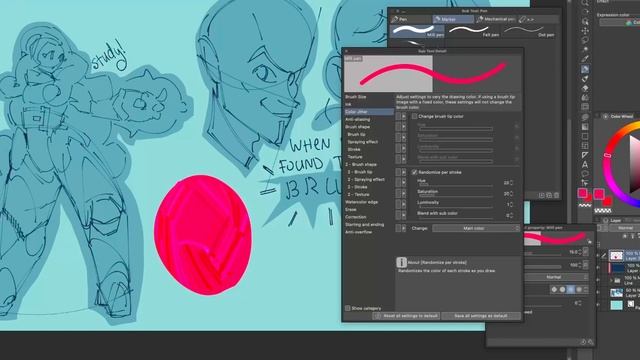Click the opacity dynamics button
The height and width of the screenshot is (360, 640).
tap(585, 265)
